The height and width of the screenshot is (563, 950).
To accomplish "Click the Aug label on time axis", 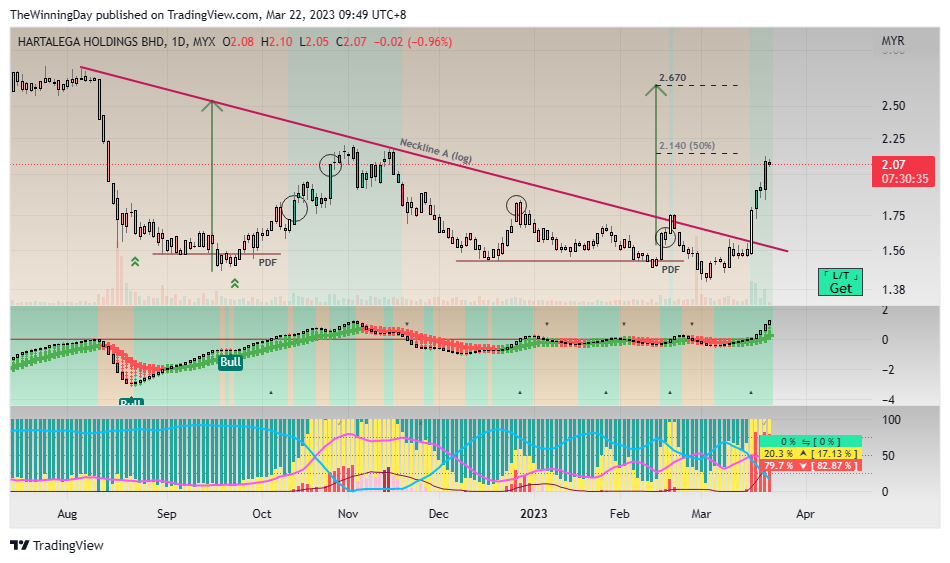I will click(x=67, y=514).
